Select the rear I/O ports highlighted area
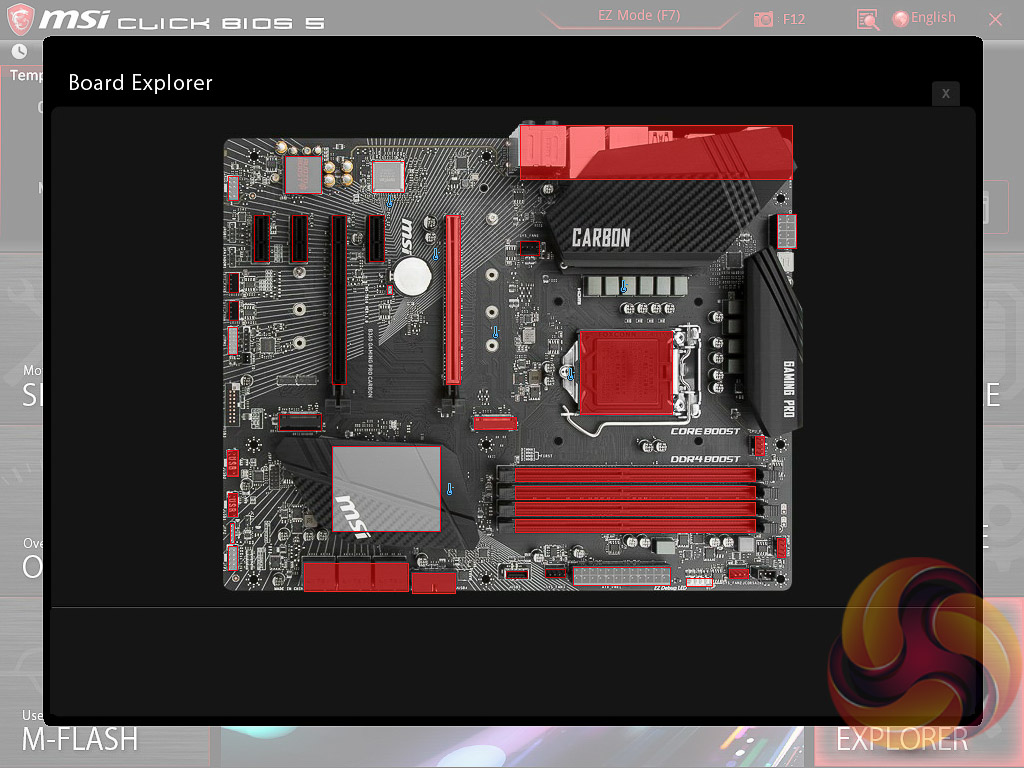This screenshot has height=768, width=1024. pyautogui.click(x=656, y=152)
